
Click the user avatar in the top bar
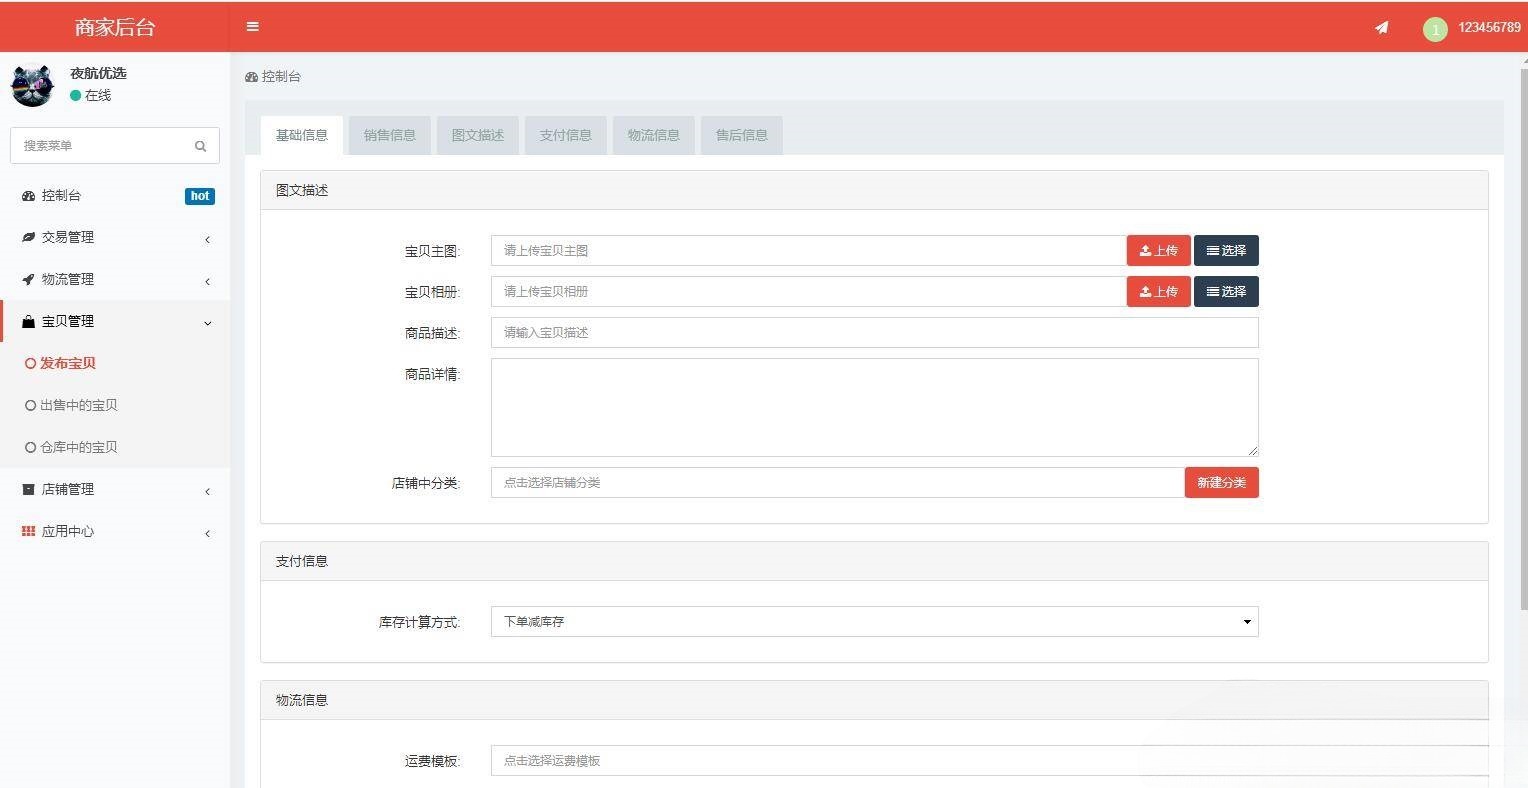click(x=1435, y=28)
